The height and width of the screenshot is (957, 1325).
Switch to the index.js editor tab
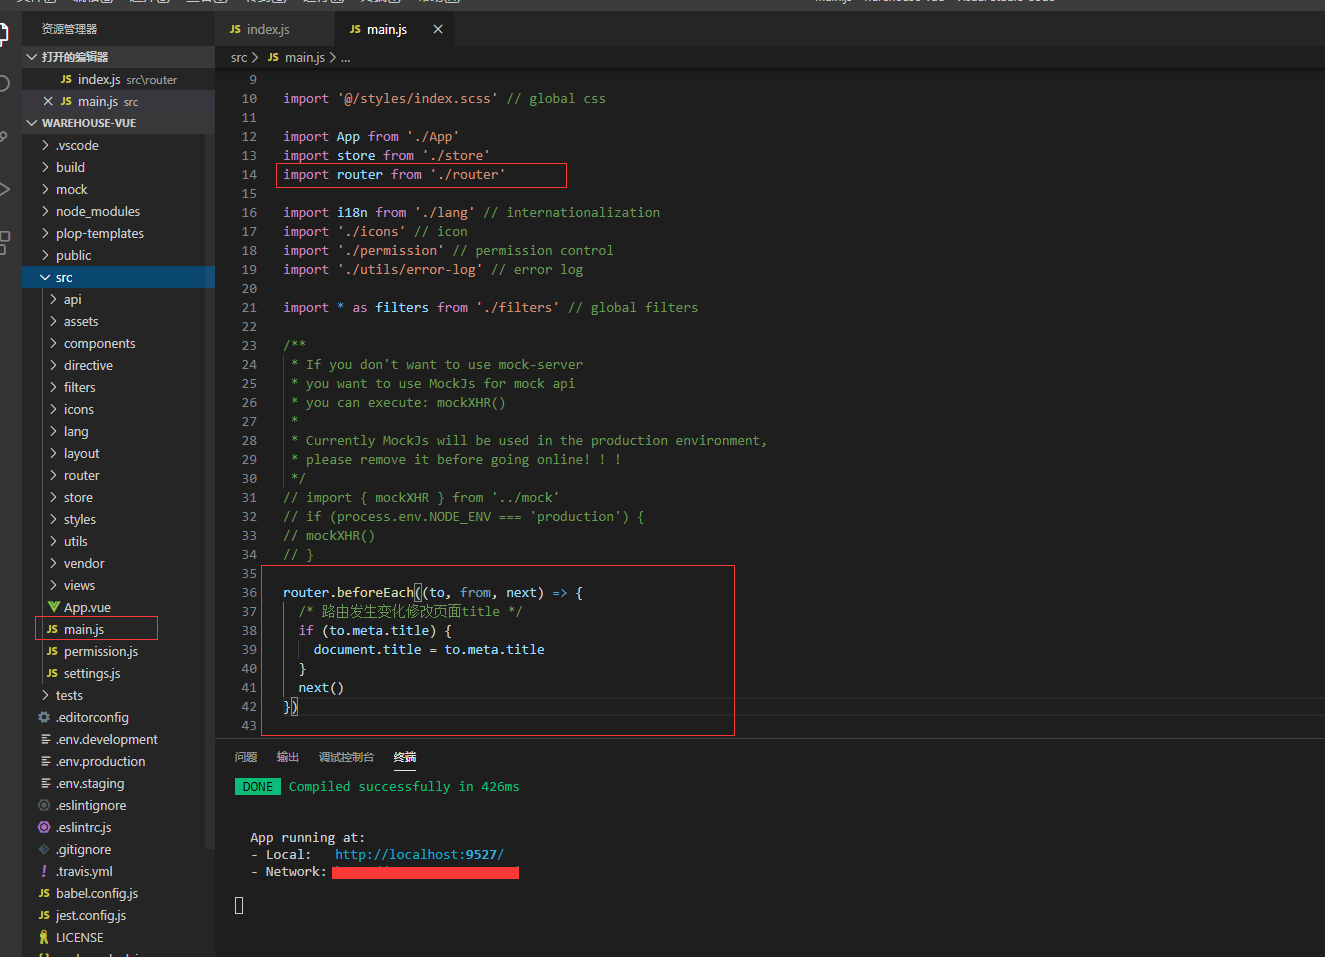pos(275,29)
